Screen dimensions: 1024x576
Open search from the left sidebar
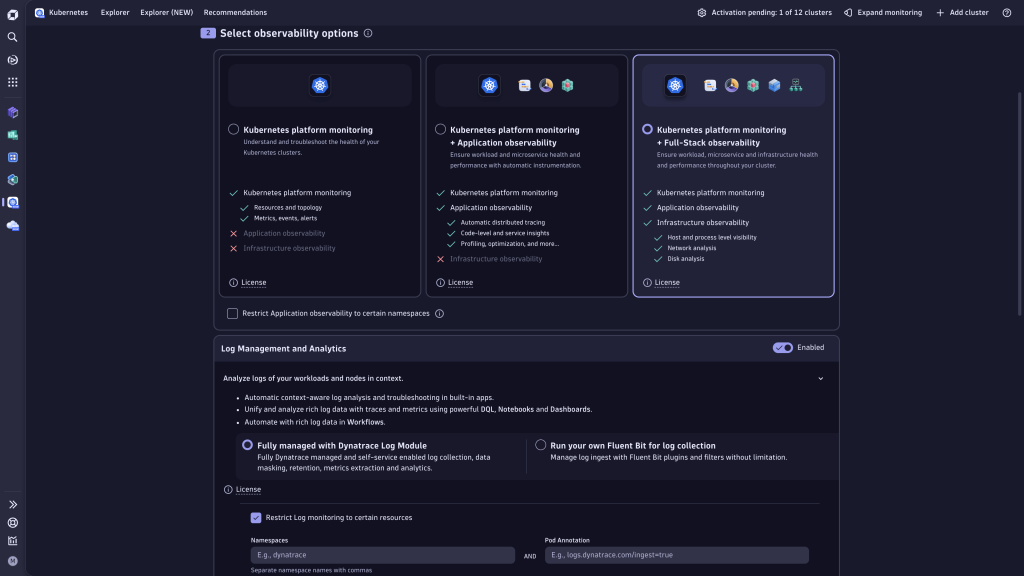12,37
